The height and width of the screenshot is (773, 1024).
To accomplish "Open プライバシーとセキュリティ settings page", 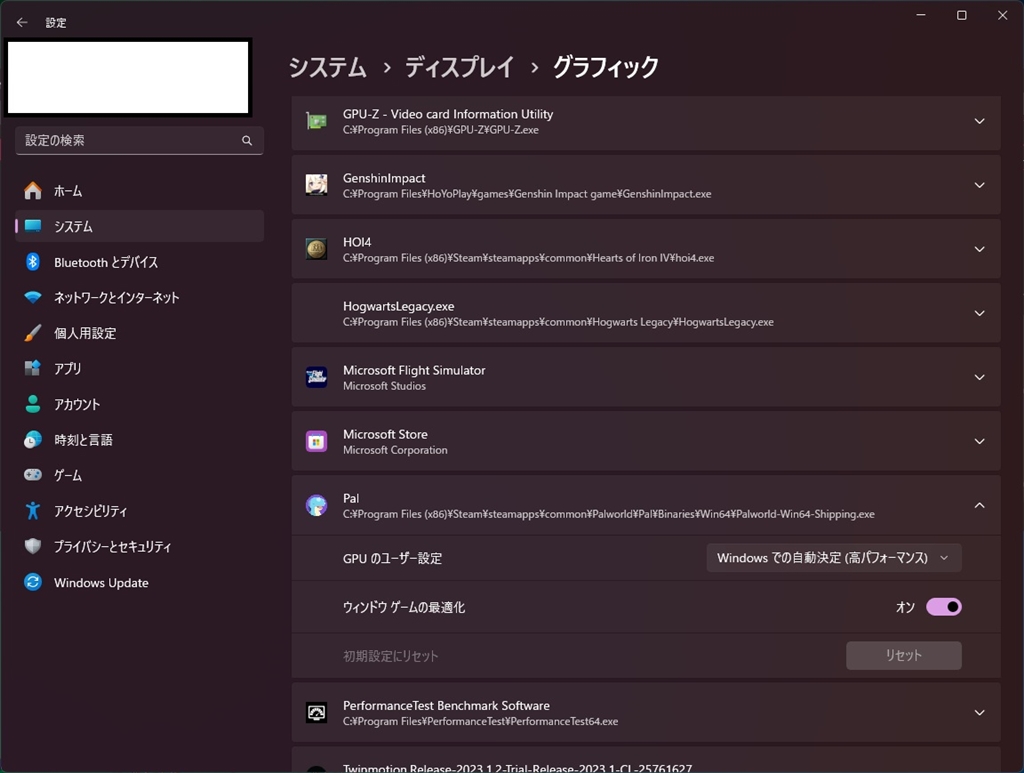I will [139, 546].
